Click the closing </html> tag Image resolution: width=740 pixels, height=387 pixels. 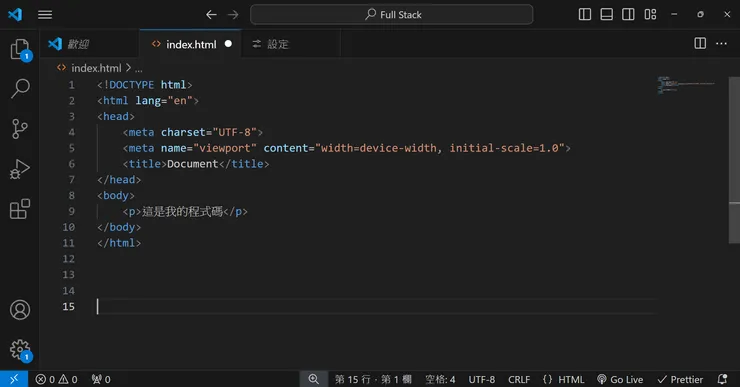tap(119, 243)
